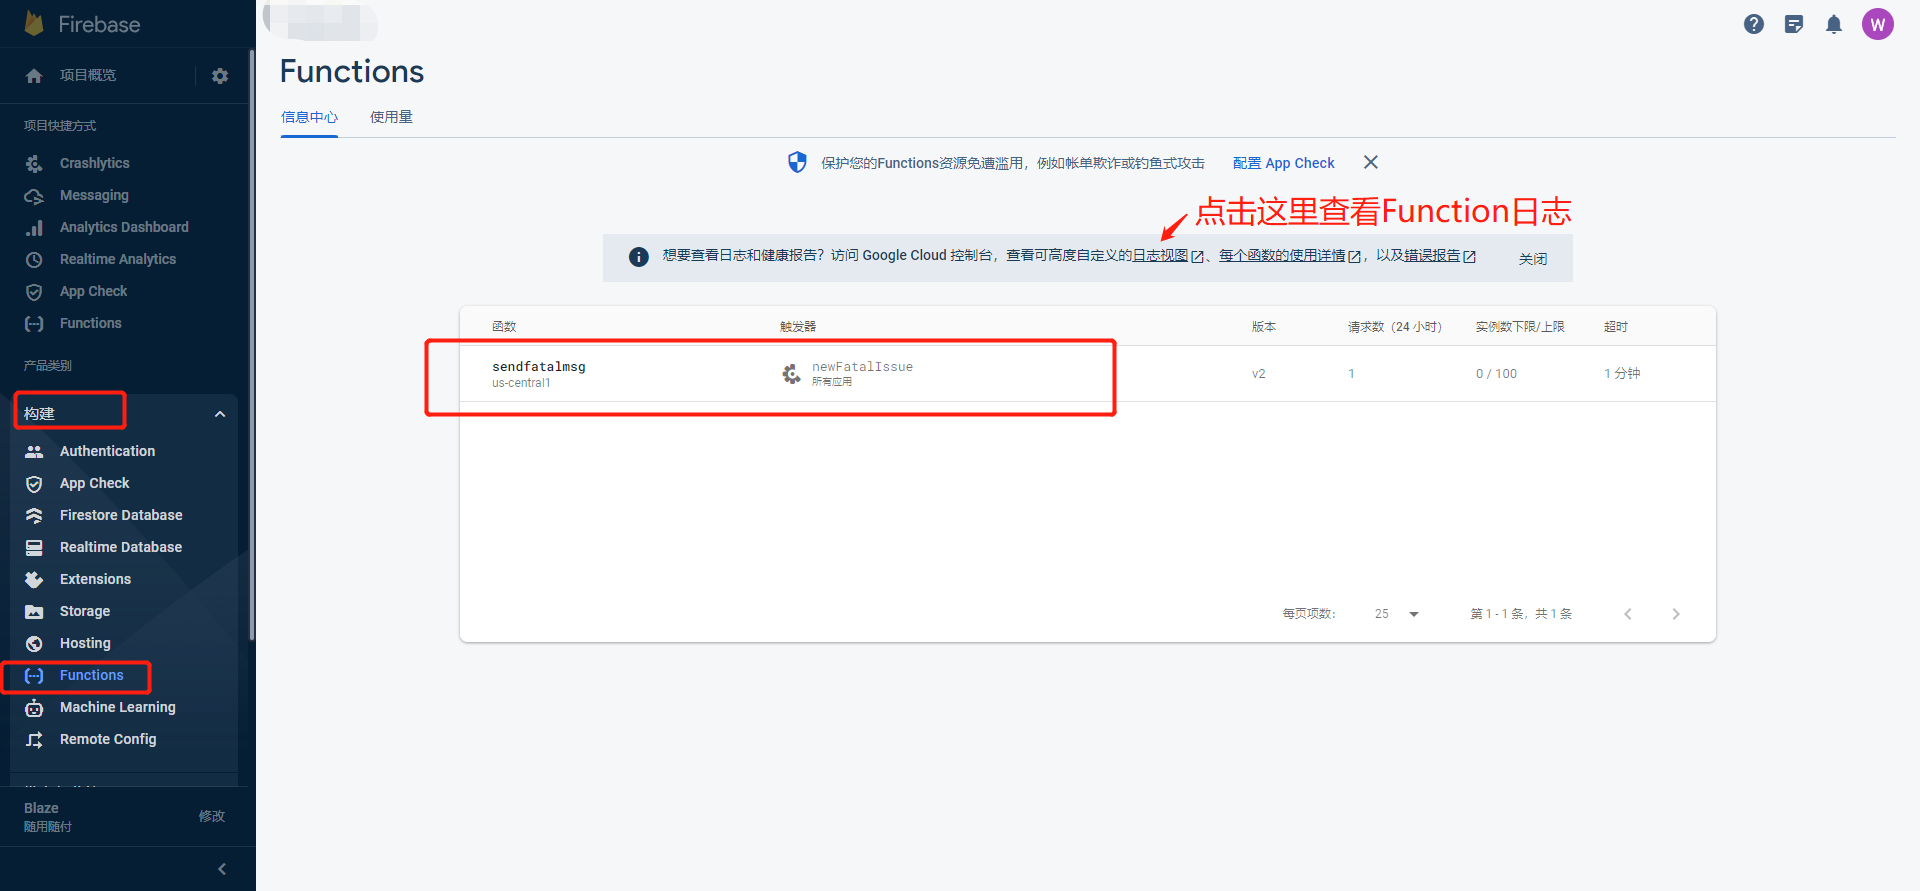Open project settings gear icon
Viewport: 1920px width, 891px height.
coord(220,76)
